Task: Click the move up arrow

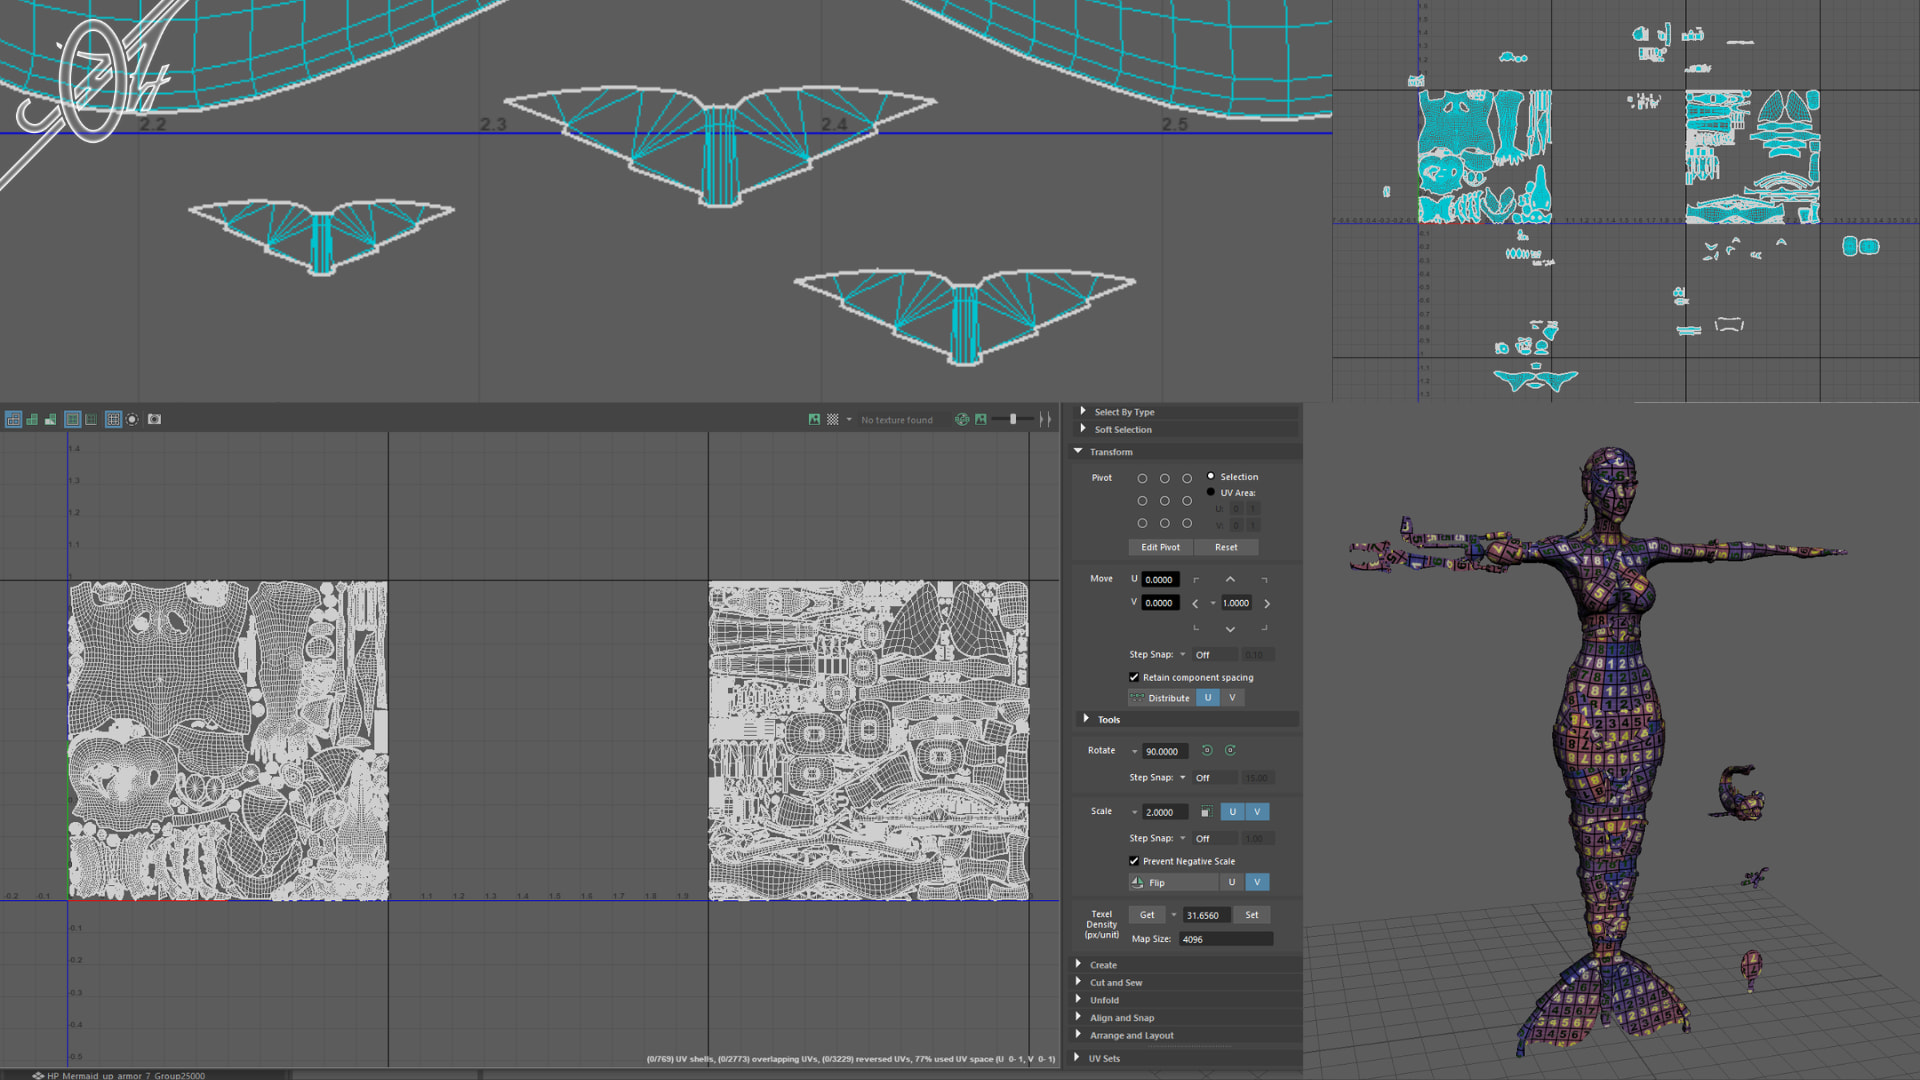Action: (1230, 580)
